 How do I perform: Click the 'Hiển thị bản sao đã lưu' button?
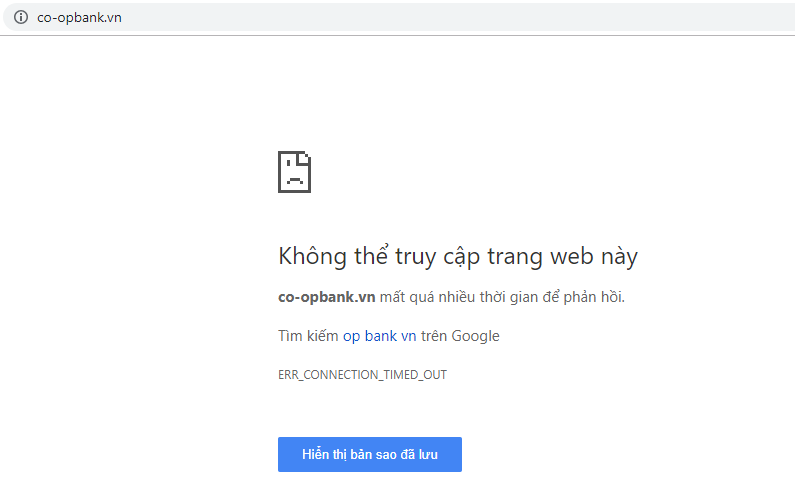pos(370,455)
